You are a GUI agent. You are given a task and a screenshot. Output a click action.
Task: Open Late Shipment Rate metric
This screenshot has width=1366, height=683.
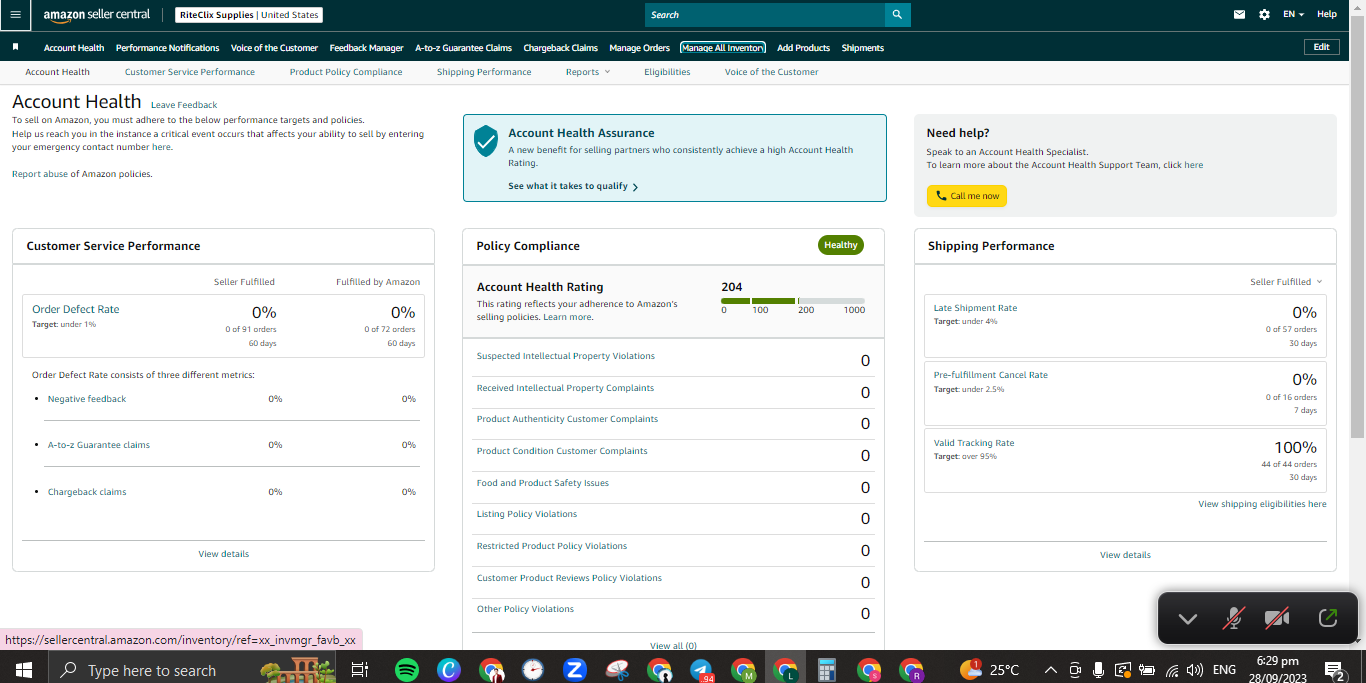click(x=975, y=308)
